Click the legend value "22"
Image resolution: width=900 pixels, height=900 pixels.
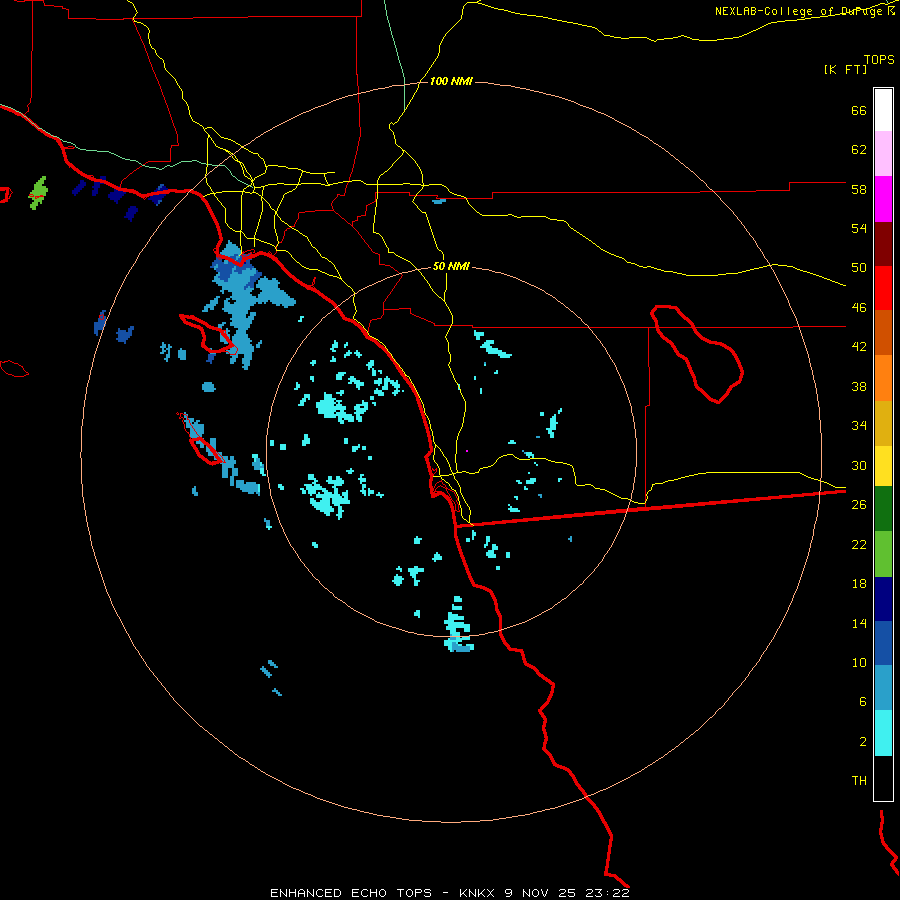(x=859, y=544)
